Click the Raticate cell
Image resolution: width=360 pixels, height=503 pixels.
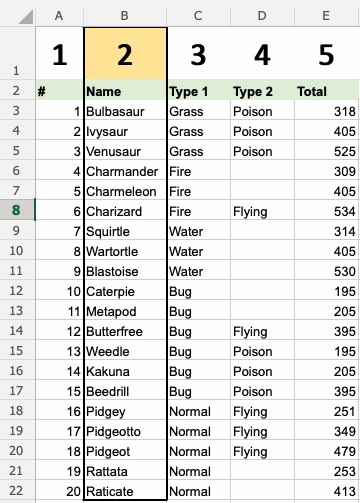(125, 490)
